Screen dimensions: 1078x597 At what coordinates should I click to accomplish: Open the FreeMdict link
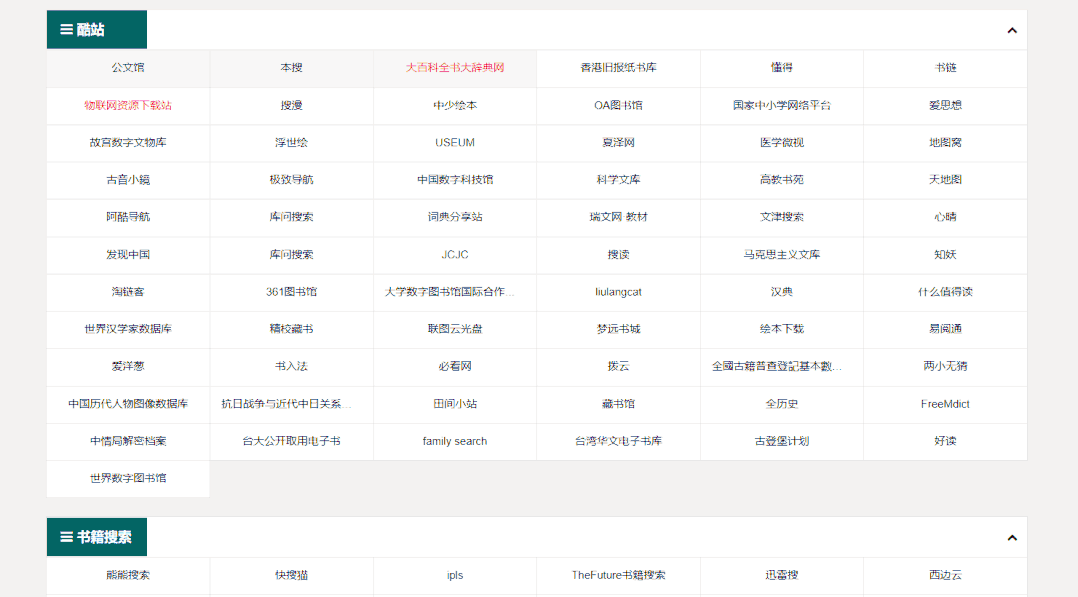pos(945,404)
